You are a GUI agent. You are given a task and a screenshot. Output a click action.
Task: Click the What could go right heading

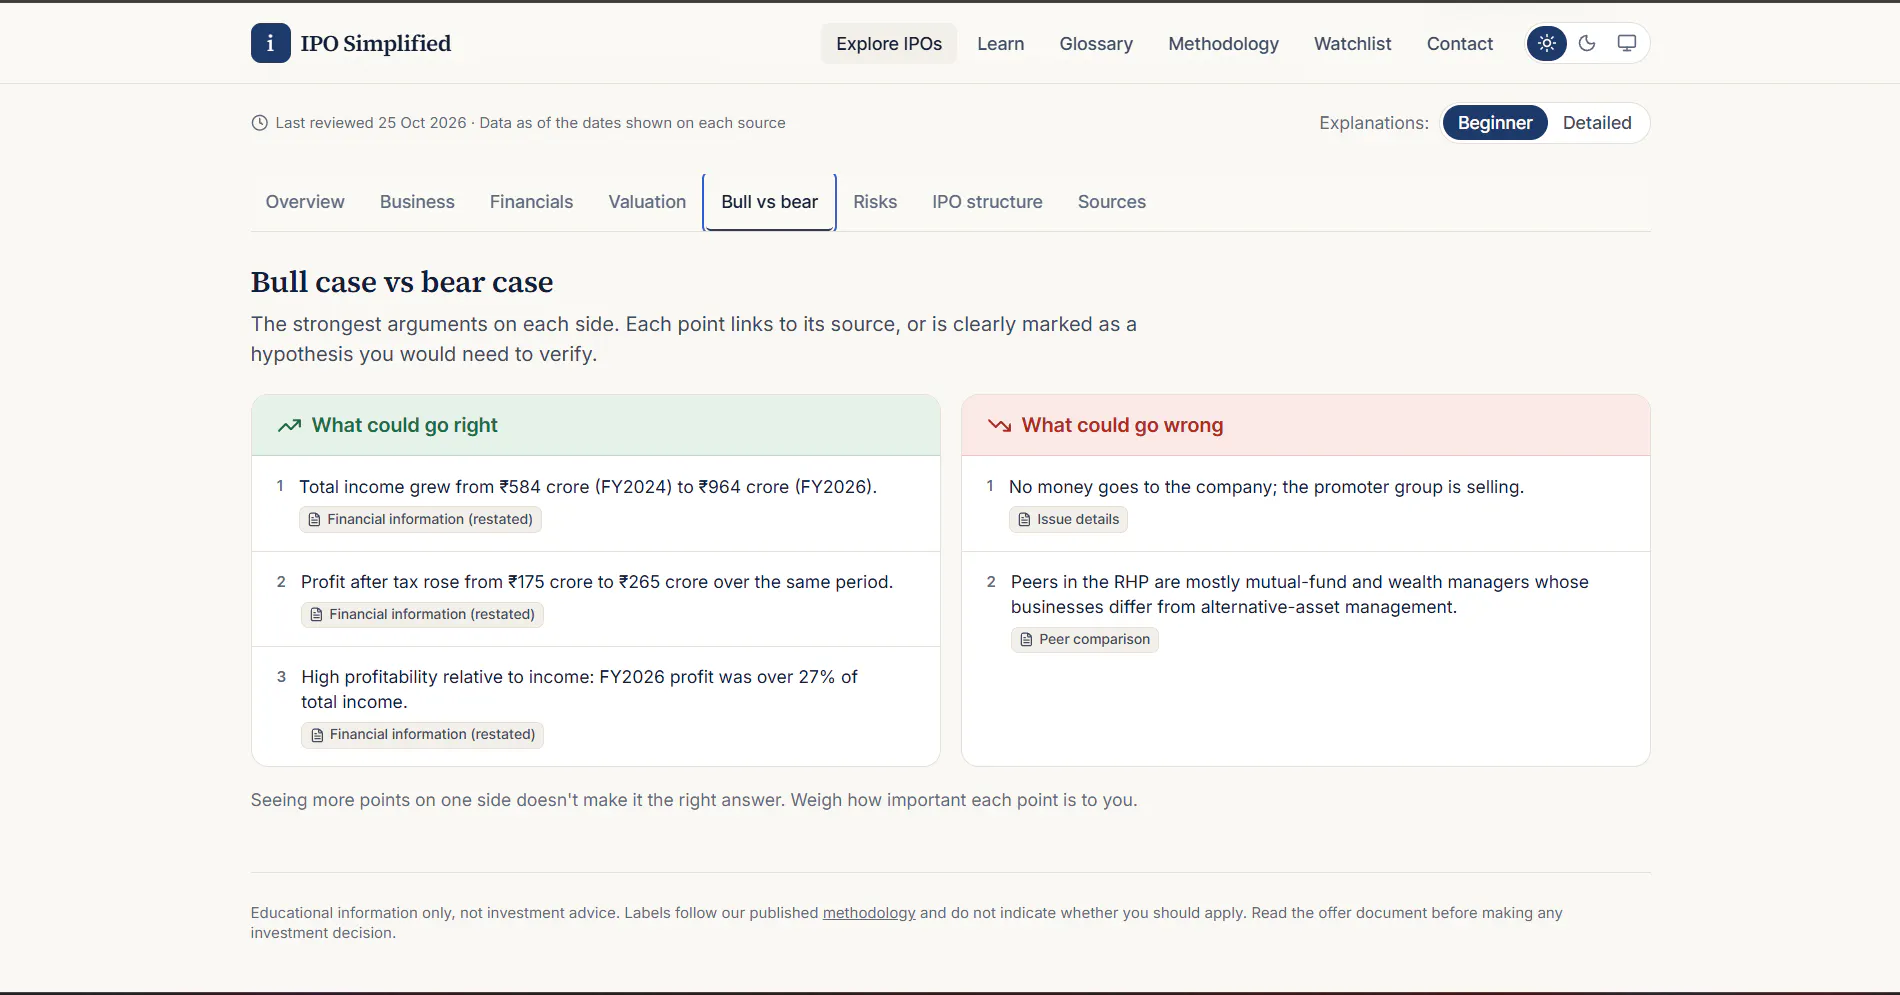404,425
